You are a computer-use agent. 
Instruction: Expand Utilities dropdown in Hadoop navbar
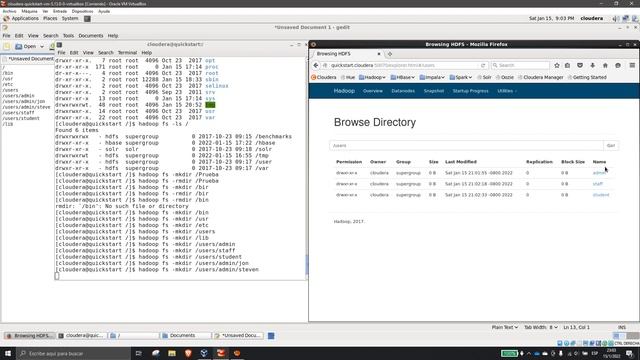[x=507, y=91]
